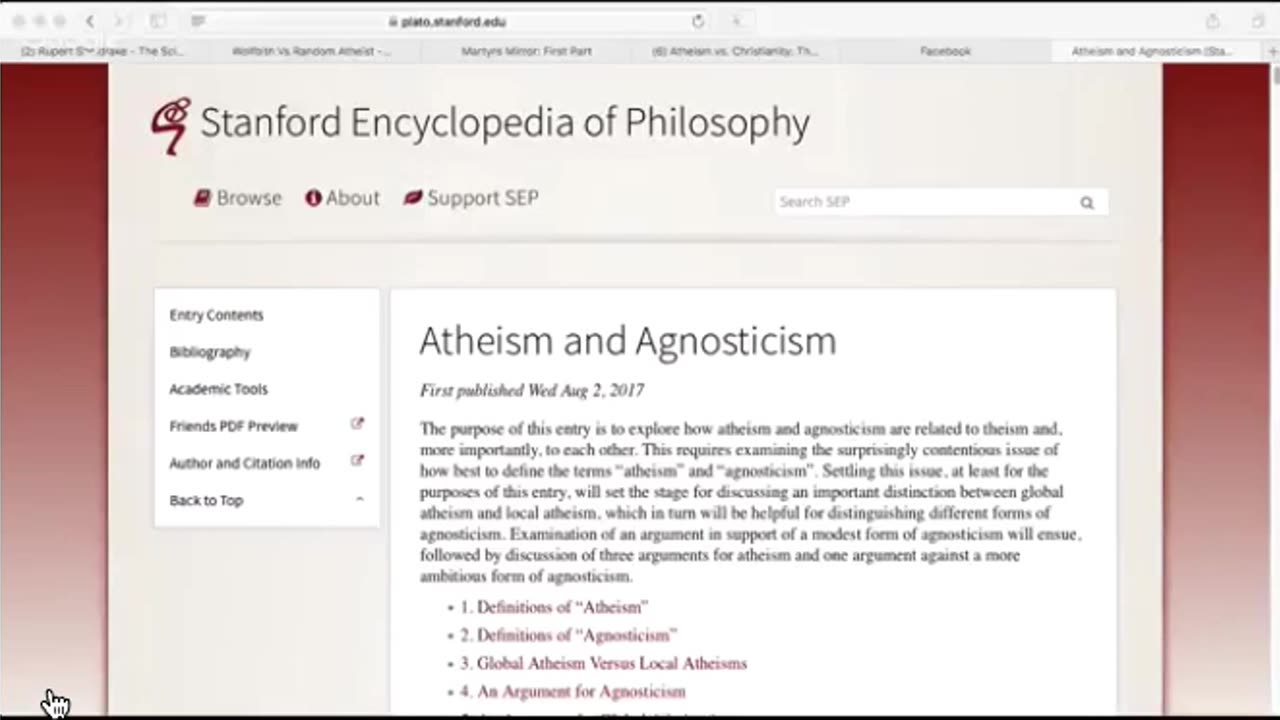Click external link icon beside Author and Citation Info
The image size is (1280, 720).
coord(357,461)
